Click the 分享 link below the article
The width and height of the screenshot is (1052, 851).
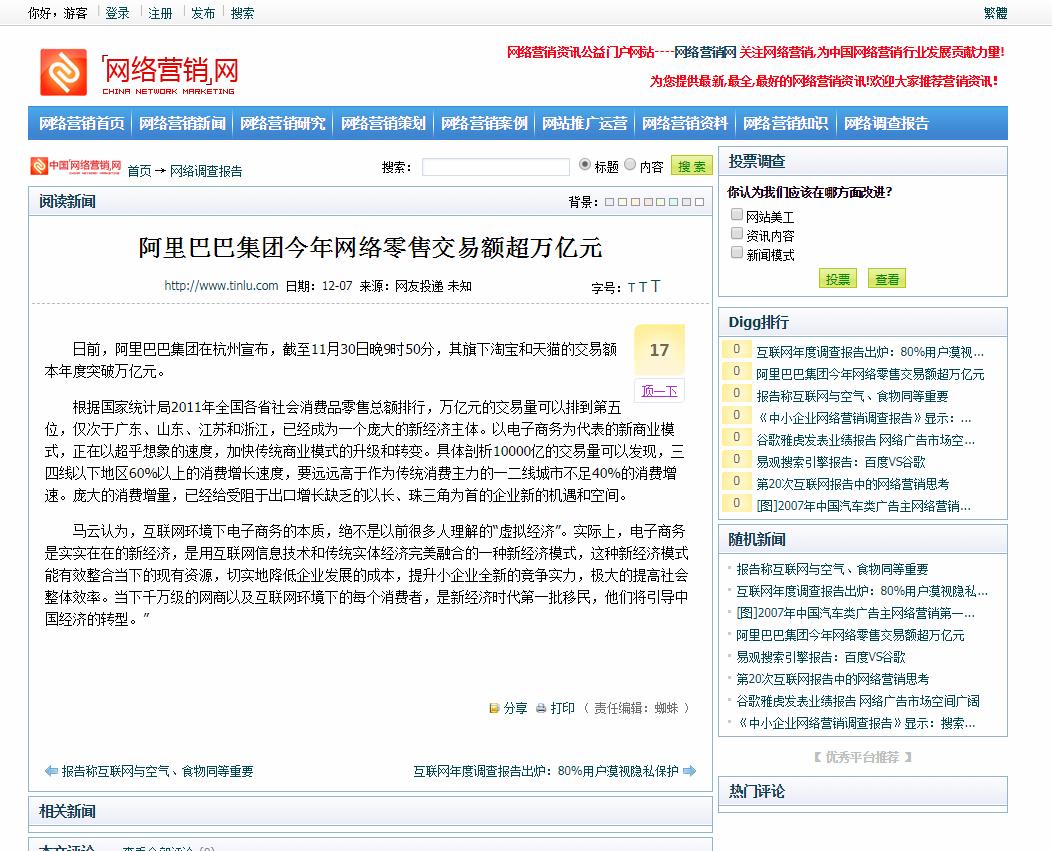pos(515,708)
